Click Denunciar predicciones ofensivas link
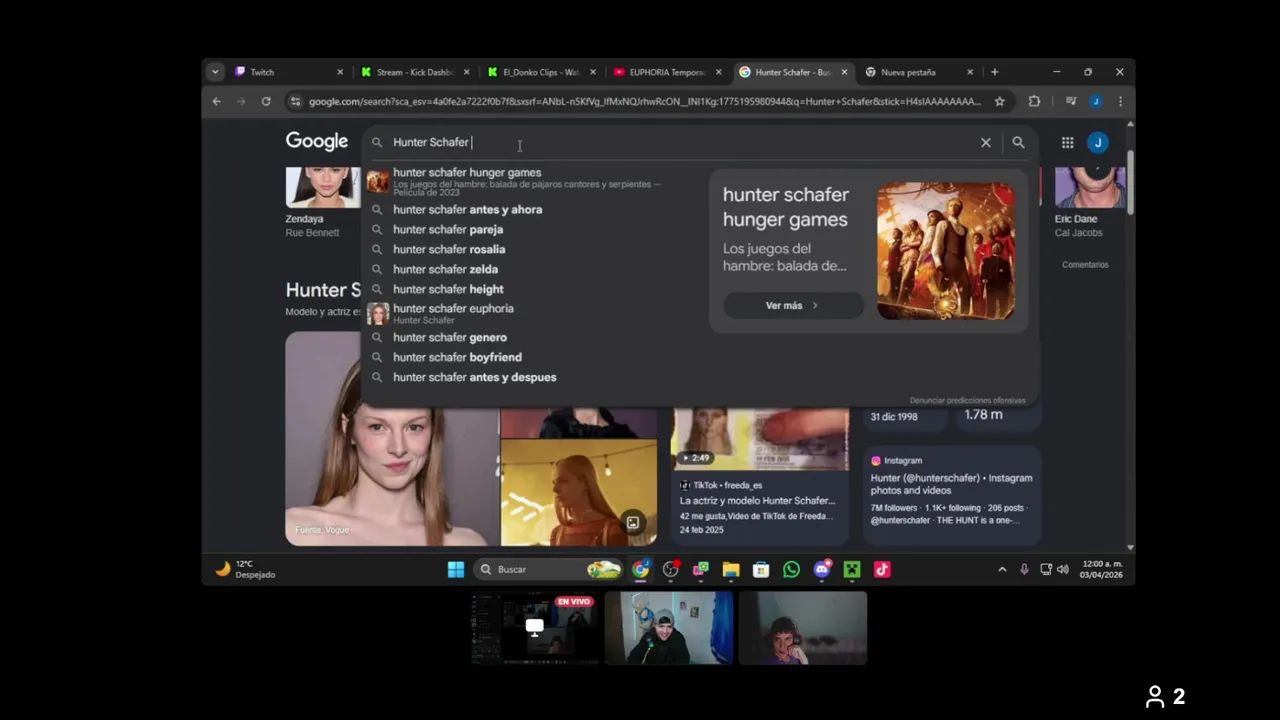 (967, 400)
